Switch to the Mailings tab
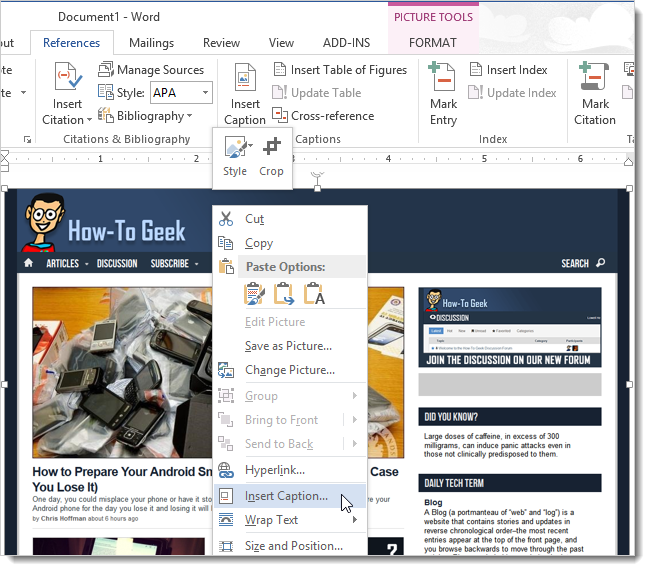Image resolution: width=650 pixels, height=571 pixels. pyautogui.click(x=151, y=43)
